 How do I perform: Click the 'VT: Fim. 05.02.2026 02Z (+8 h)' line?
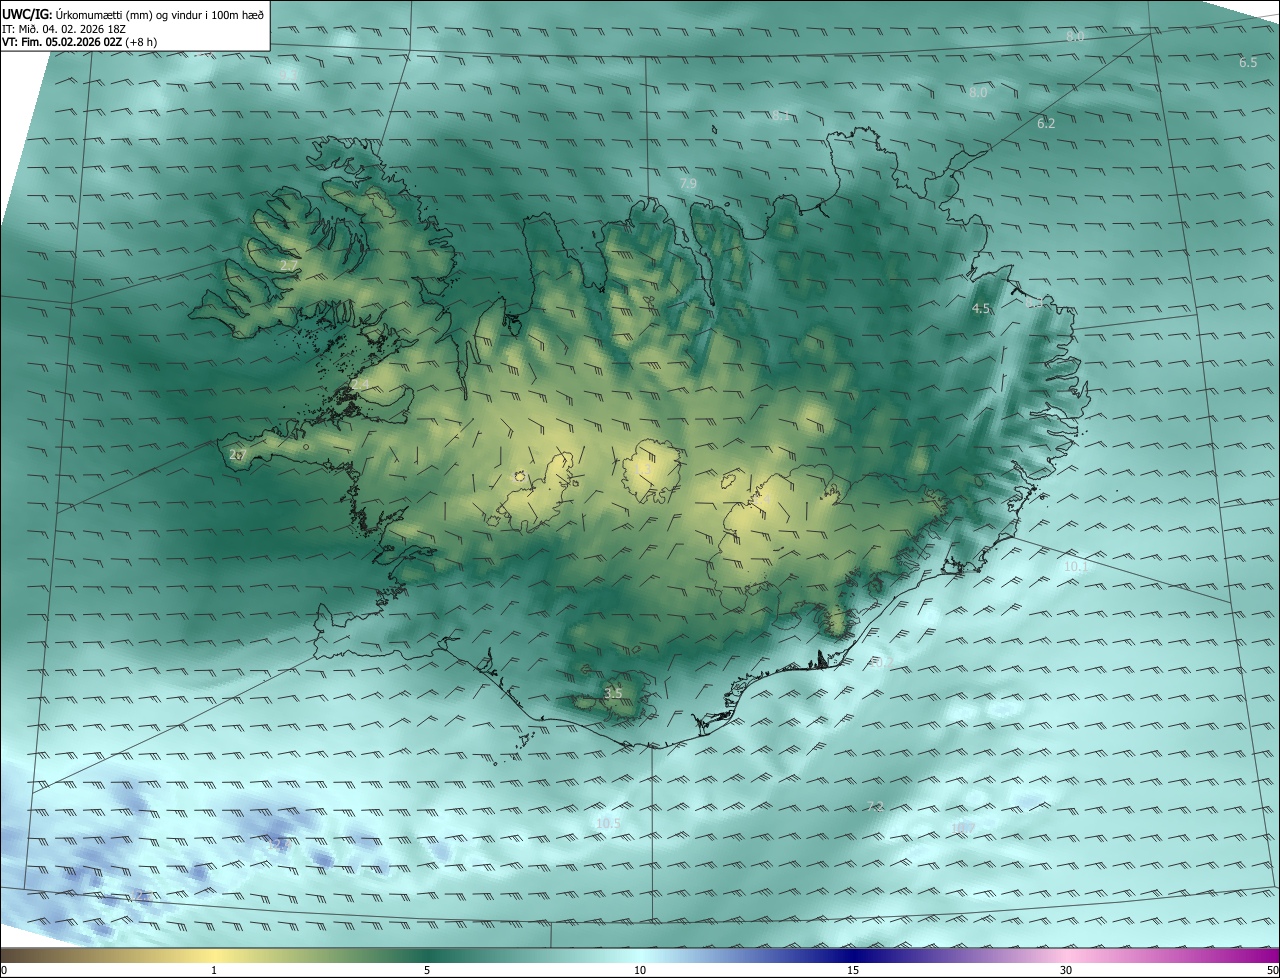coord(80,42)
